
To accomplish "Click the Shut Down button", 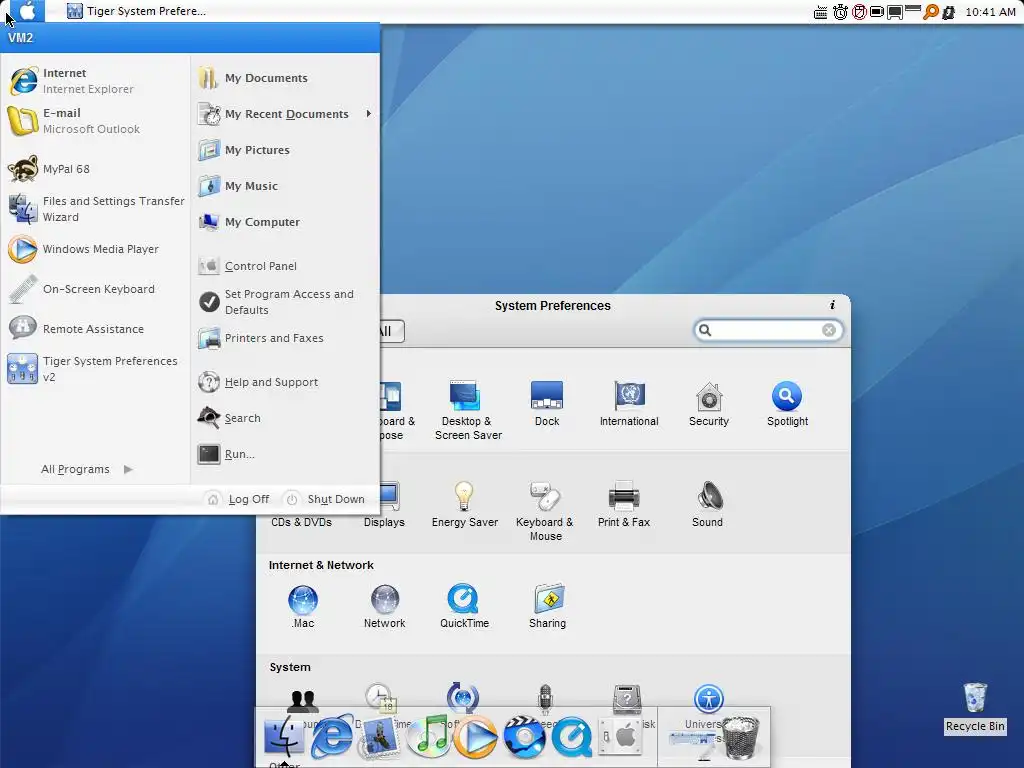I will tap(325, 499).
